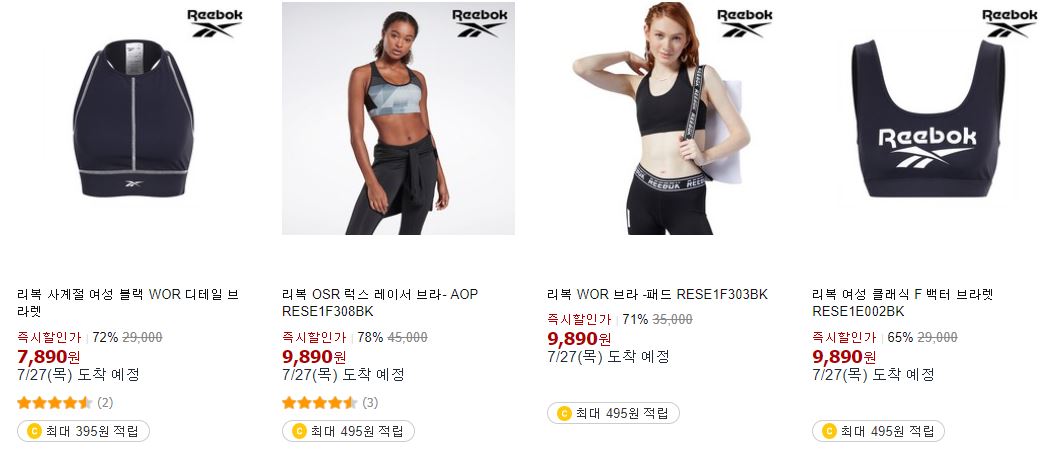
Task: Open the red-haired model black bra photo
Action: pos(663,119)
